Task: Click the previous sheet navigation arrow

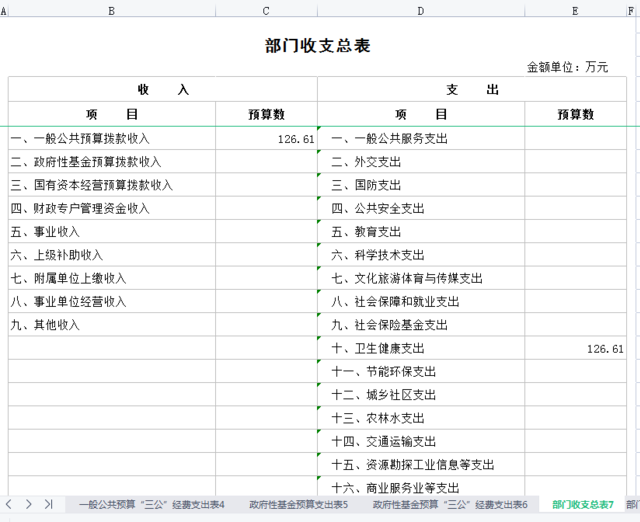Action: coord(9,505)
